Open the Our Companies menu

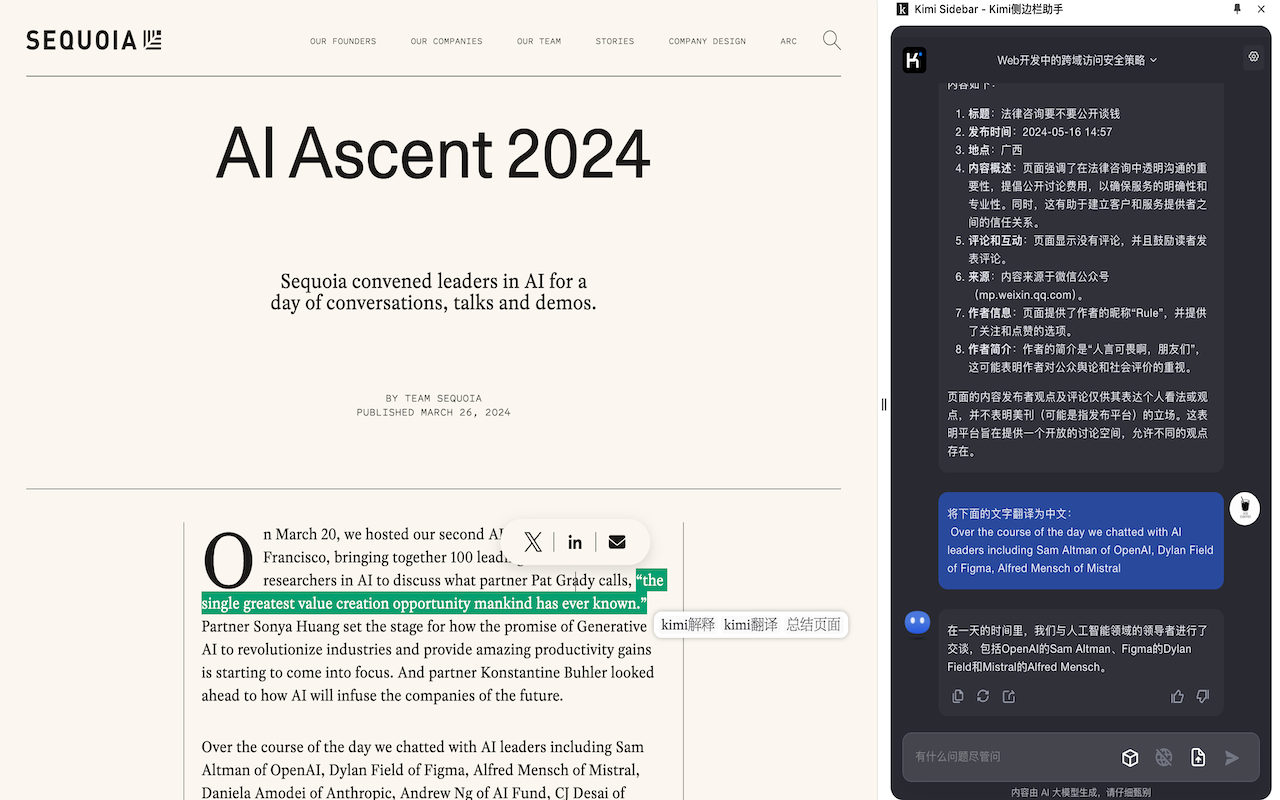tap(446, 41)
